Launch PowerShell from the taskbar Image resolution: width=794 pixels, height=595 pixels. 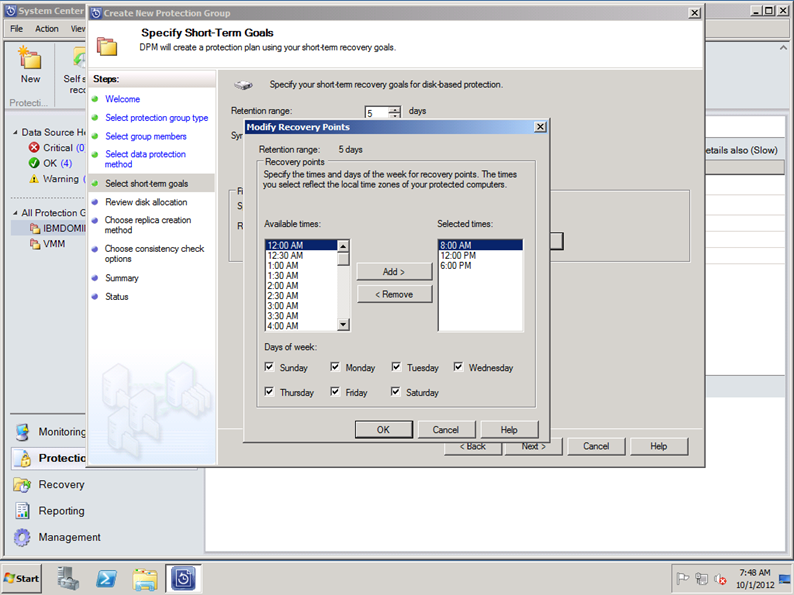(x=106, y=578)
